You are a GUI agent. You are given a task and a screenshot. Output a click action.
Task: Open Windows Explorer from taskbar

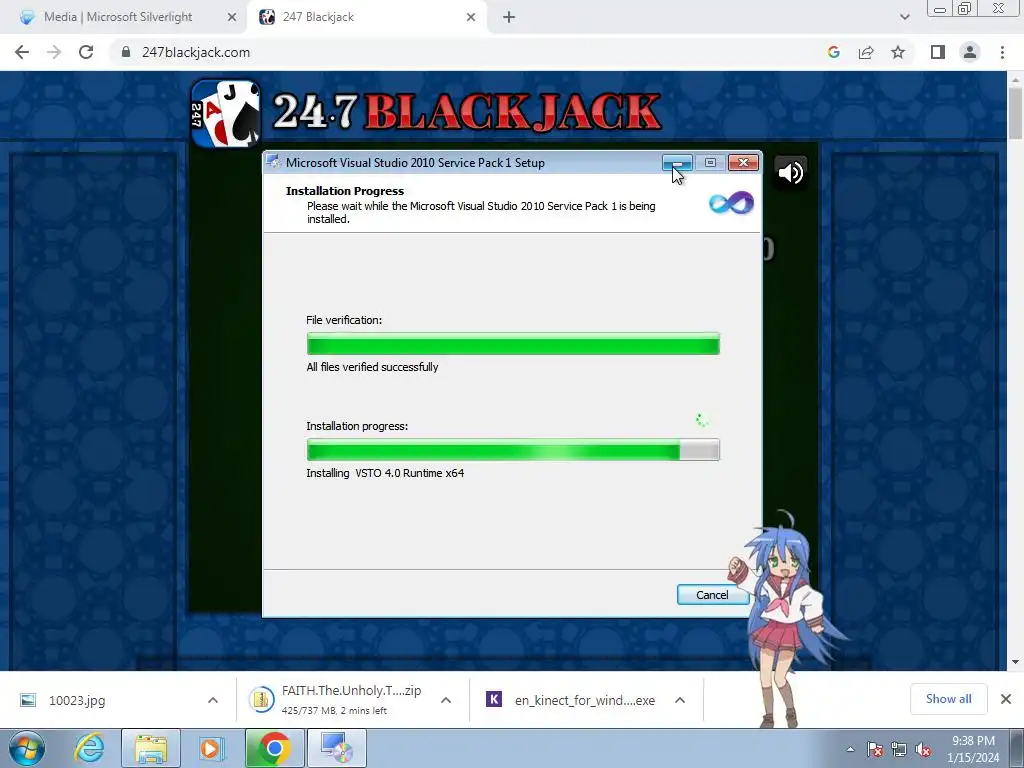click(x=151, y=748)
